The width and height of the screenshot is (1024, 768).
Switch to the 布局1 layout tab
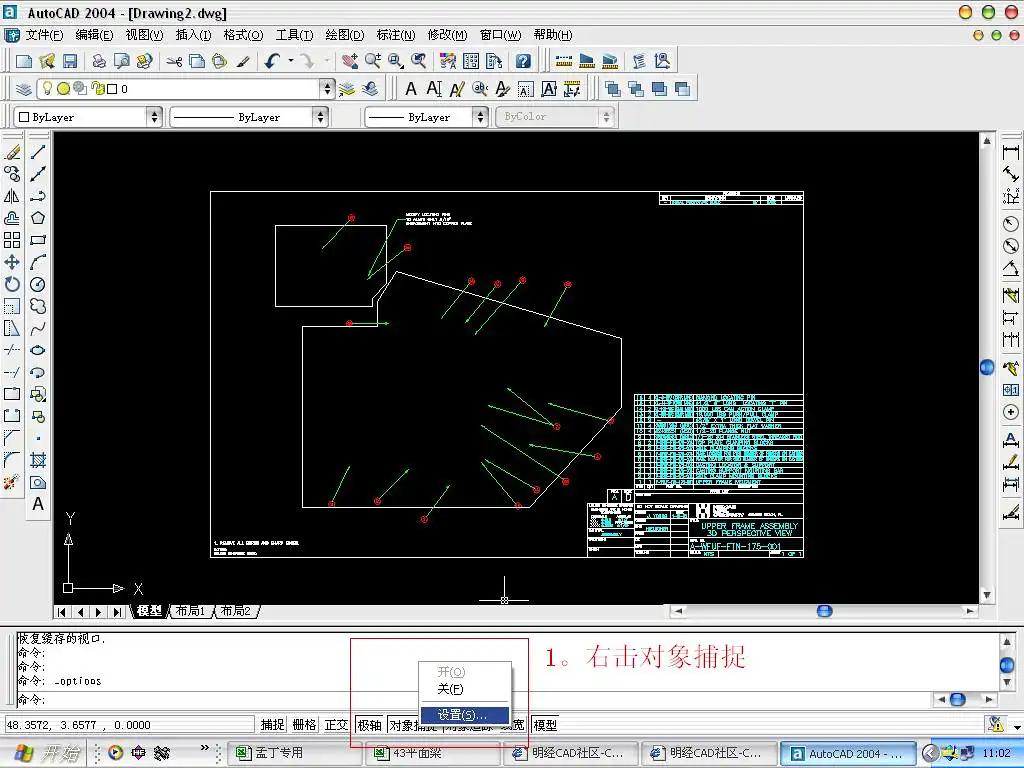tap(191, 611)
